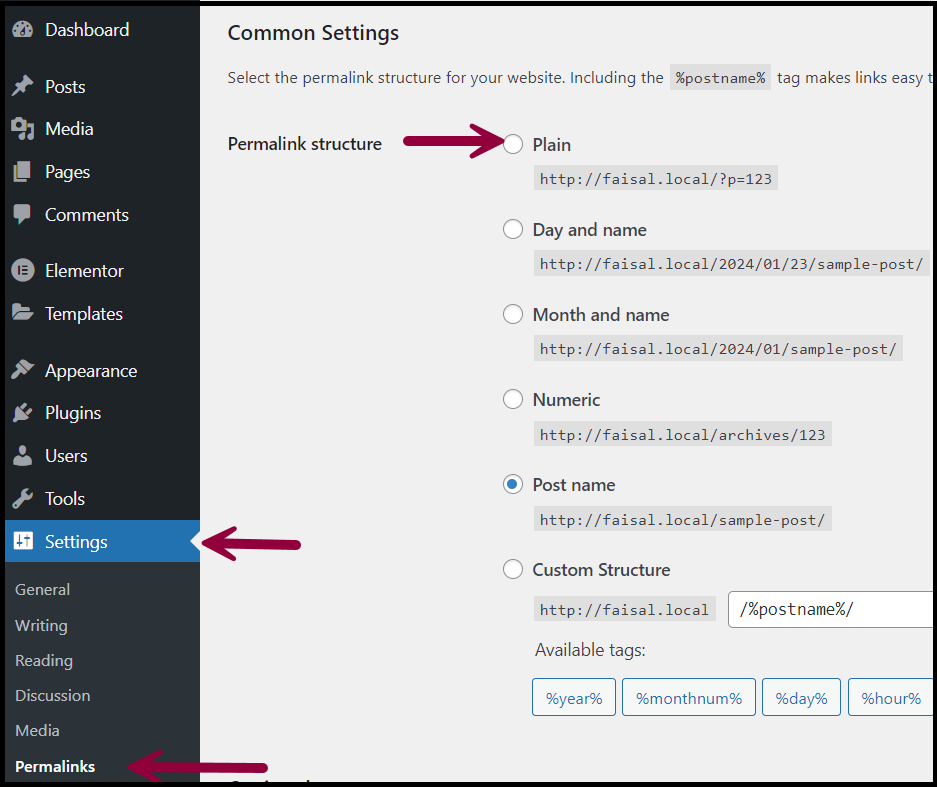Choose the Day and name option
Viewport: 937px width, 787px height.
point(513,230)
